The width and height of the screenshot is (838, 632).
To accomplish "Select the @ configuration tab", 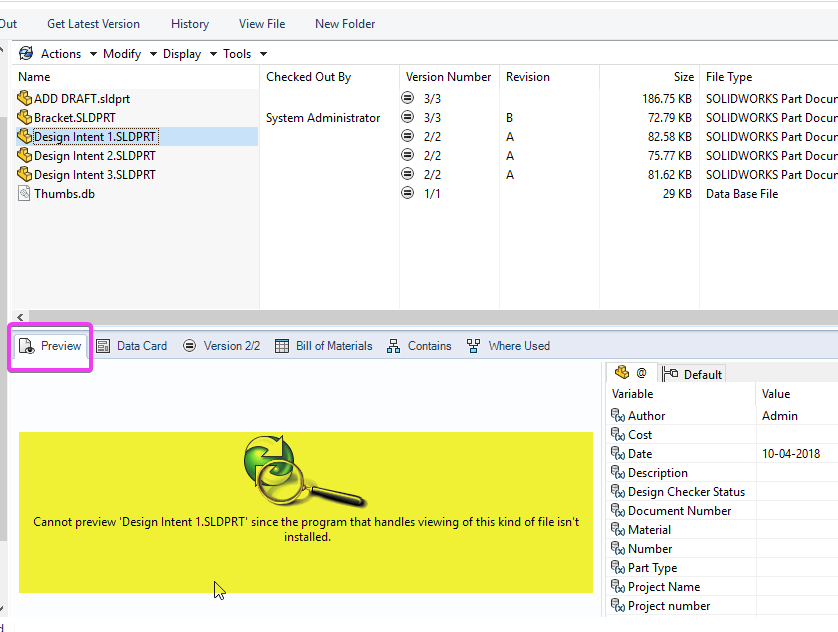I will point(631,373).
